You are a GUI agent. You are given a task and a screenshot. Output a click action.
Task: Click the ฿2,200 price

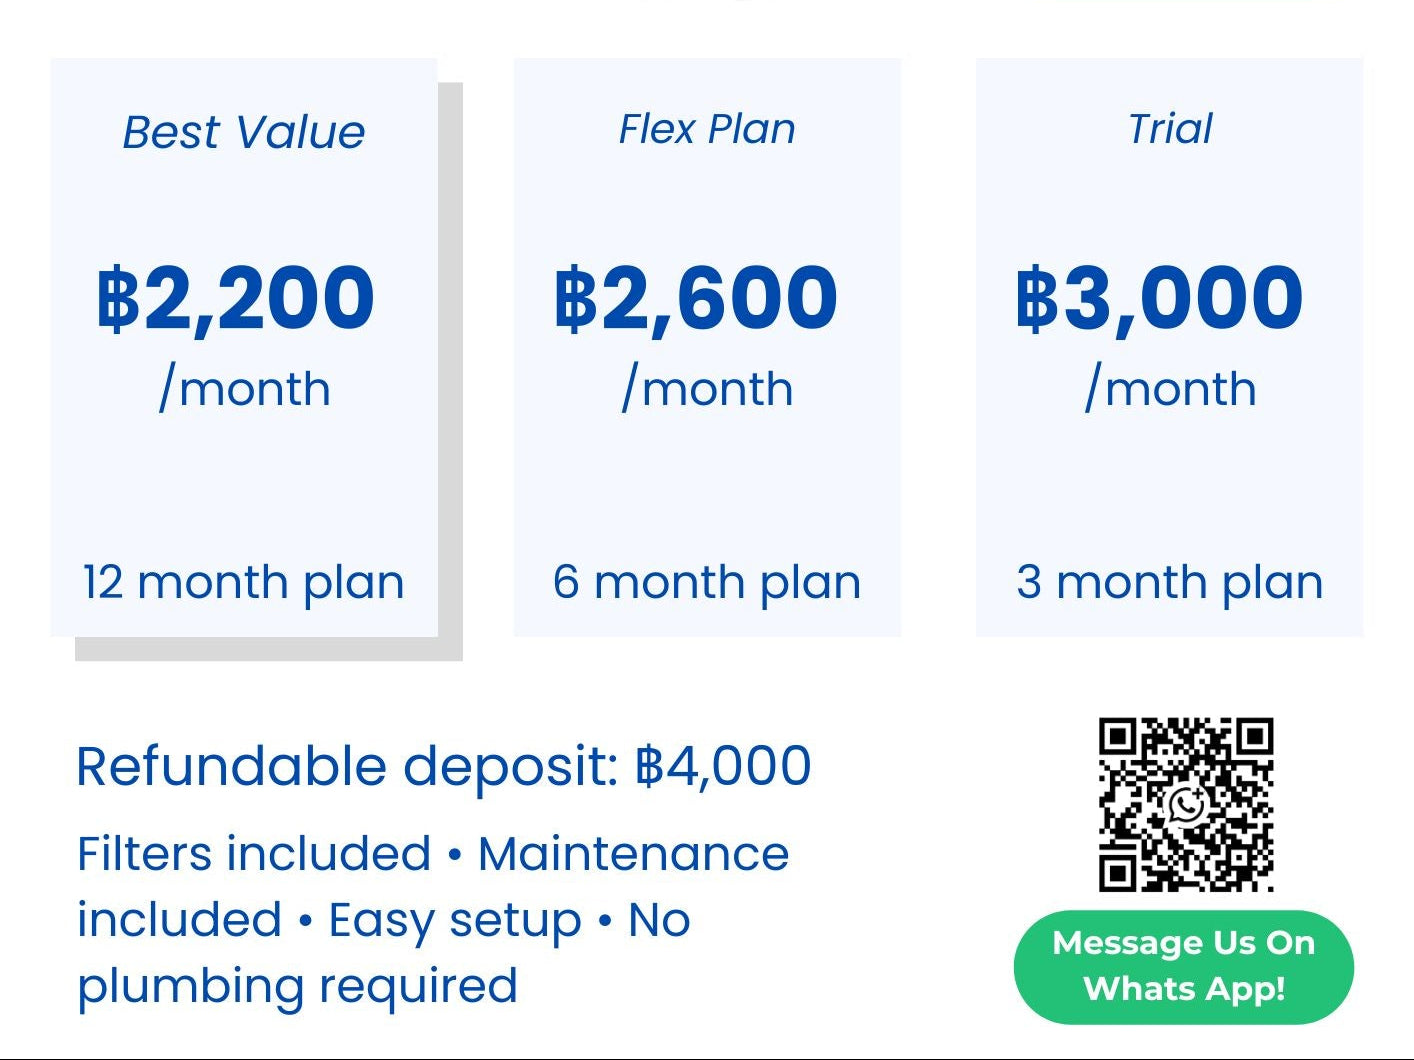(236, 297)
